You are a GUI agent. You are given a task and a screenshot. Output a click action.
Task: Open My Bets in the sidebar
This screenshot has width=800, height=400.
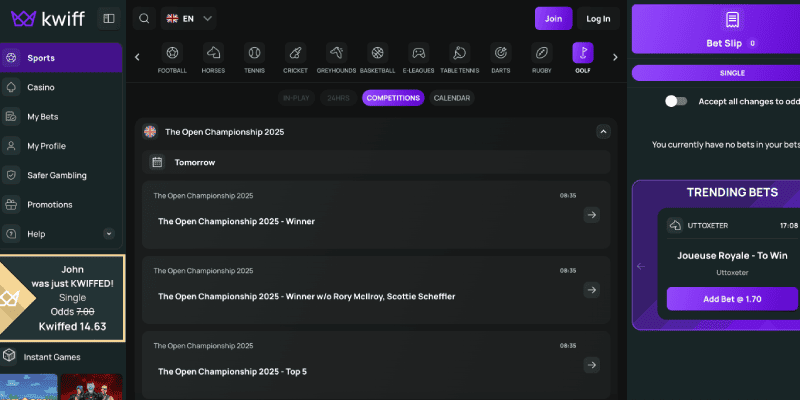click(61, 116)
